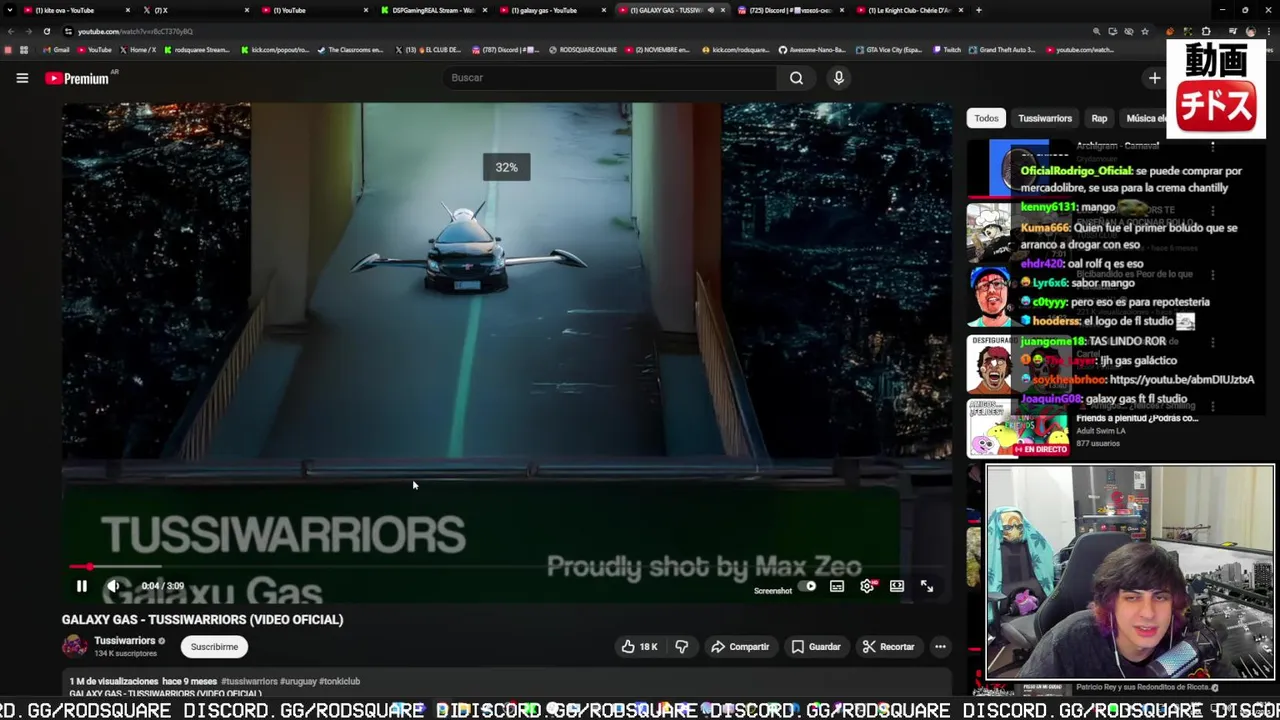Open the player settings gear
The width and height of the screenshot is (1280, 720).
(x=867, y=586)
